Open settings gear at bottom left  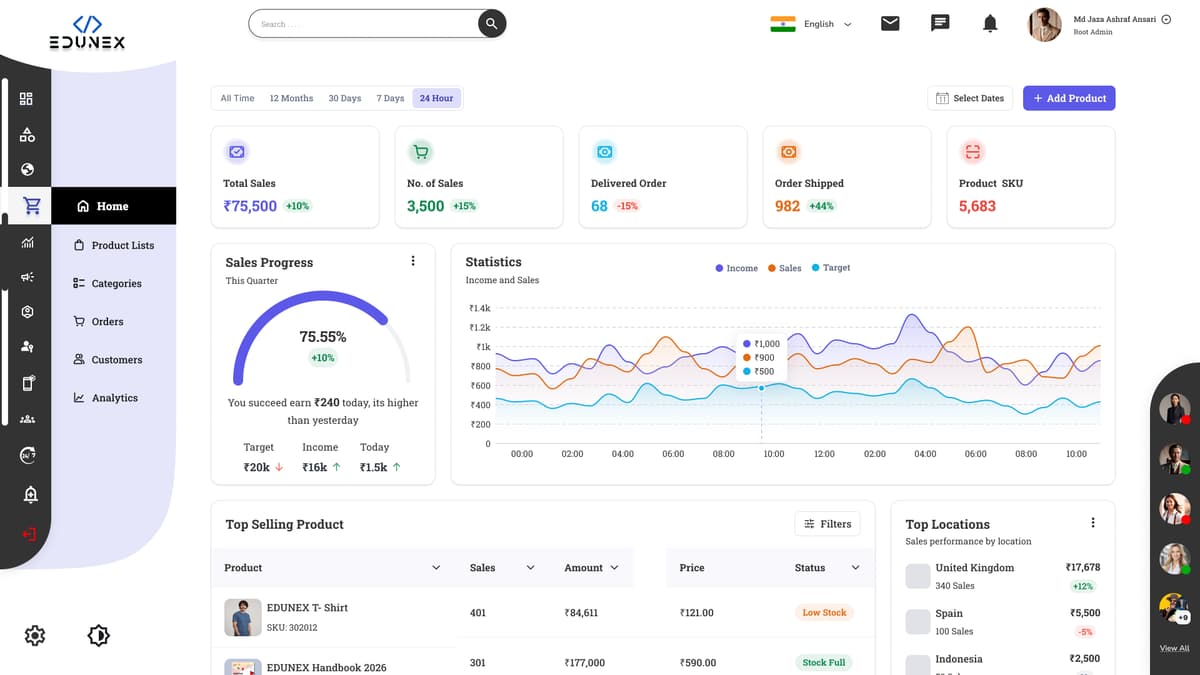tap(35, 635)
